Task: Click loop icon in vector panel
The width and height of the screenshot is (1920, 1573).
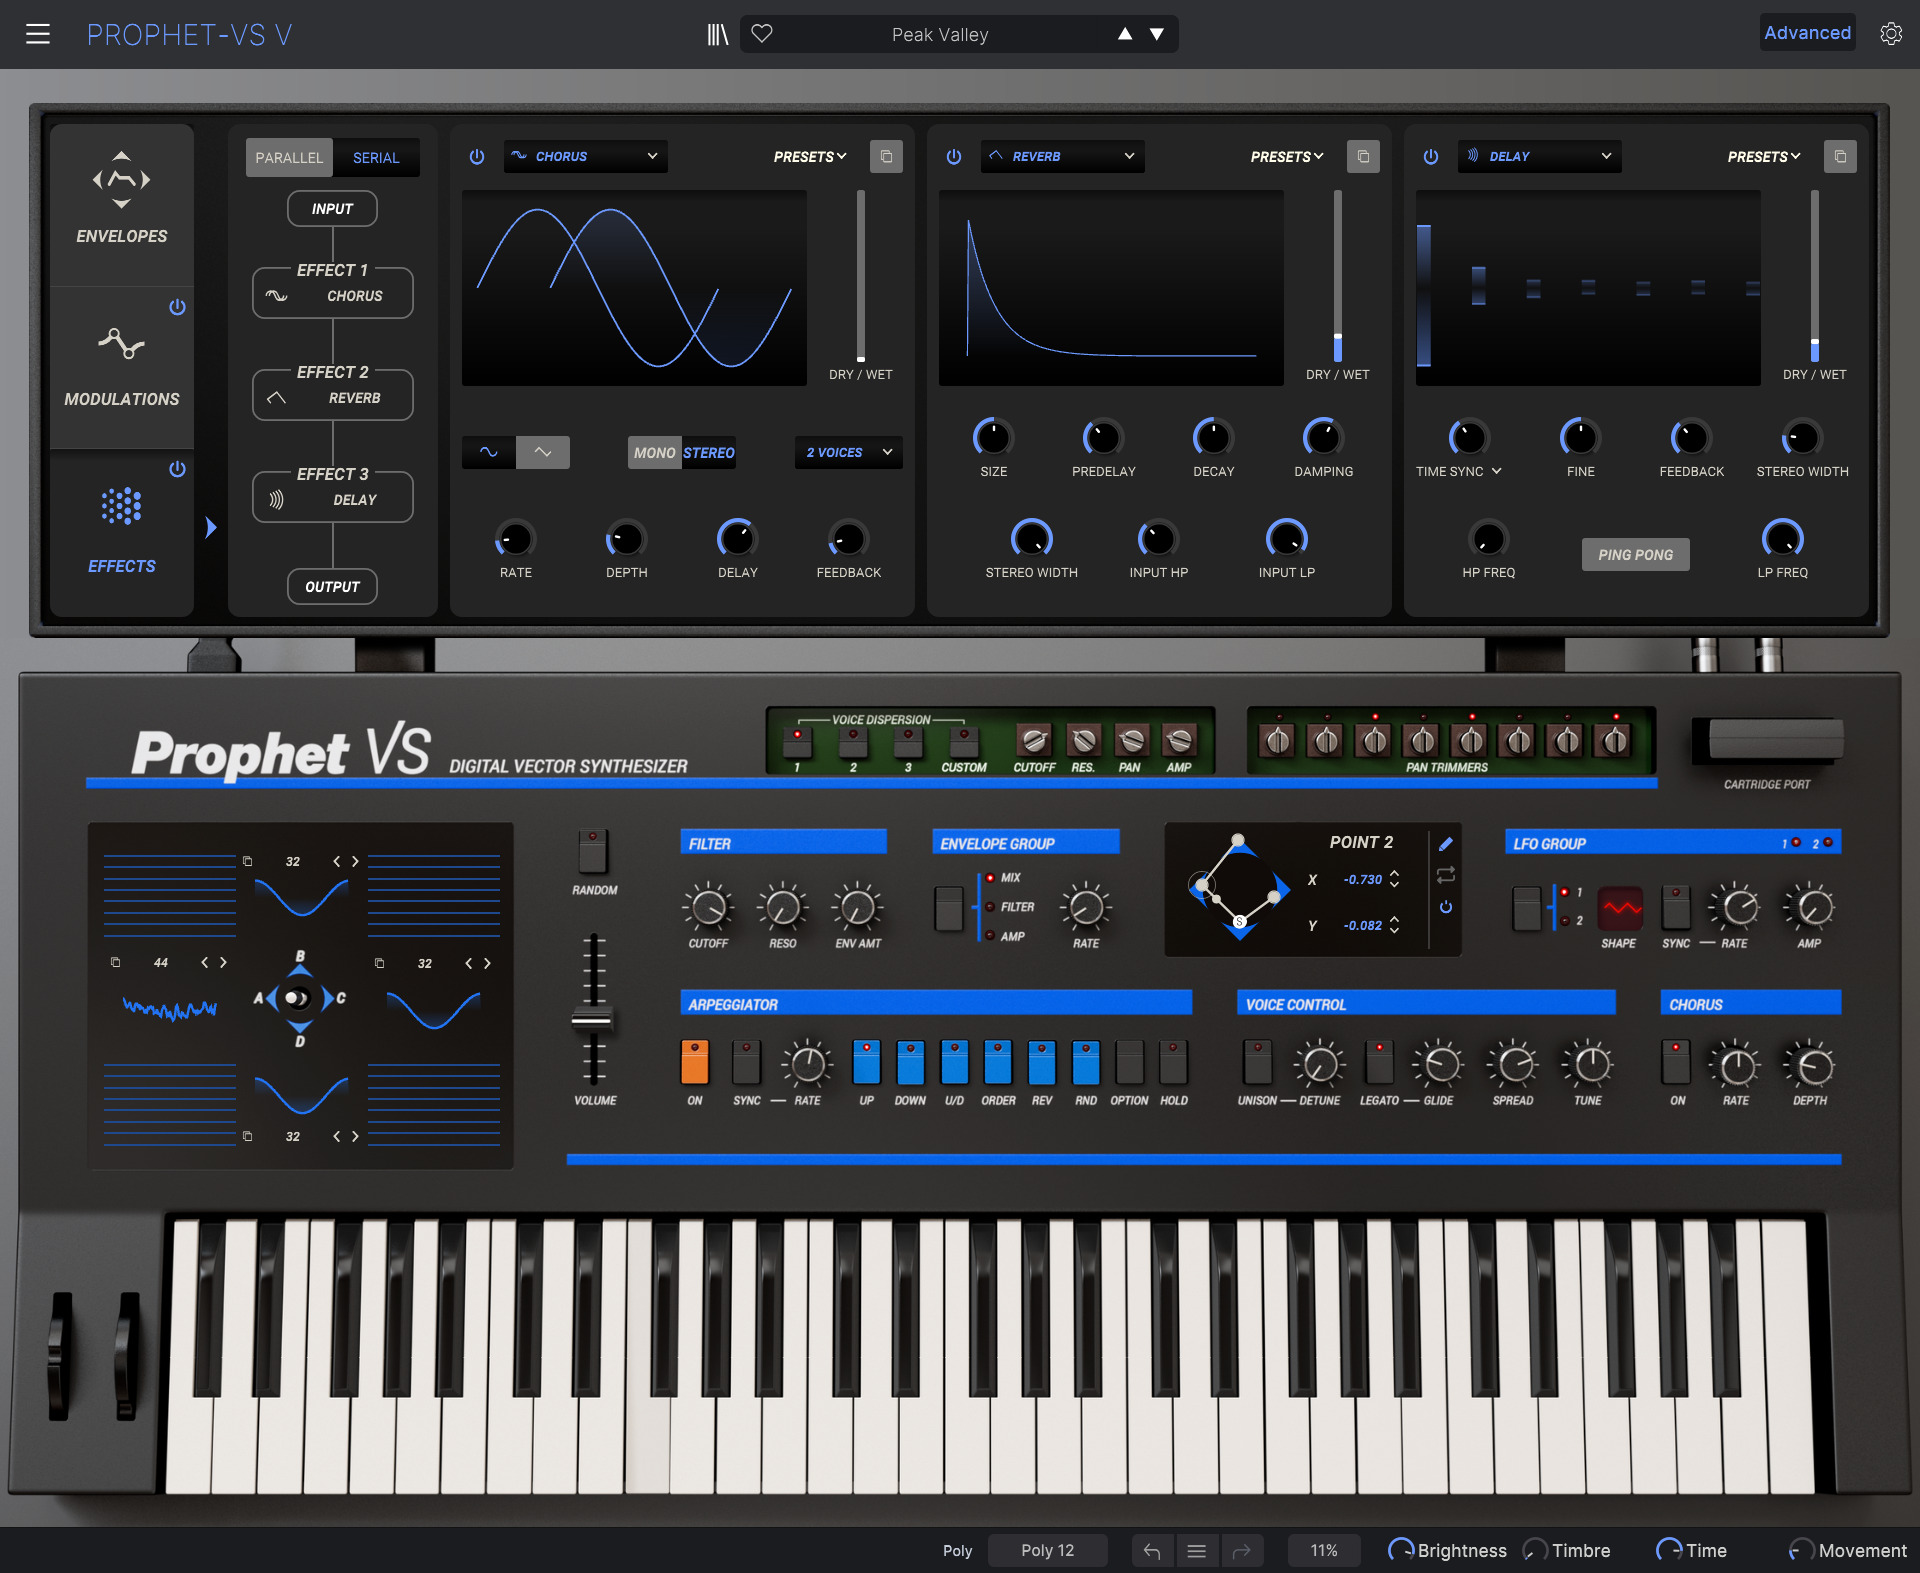Action: pyautogui.click(x=1445, y=875)
